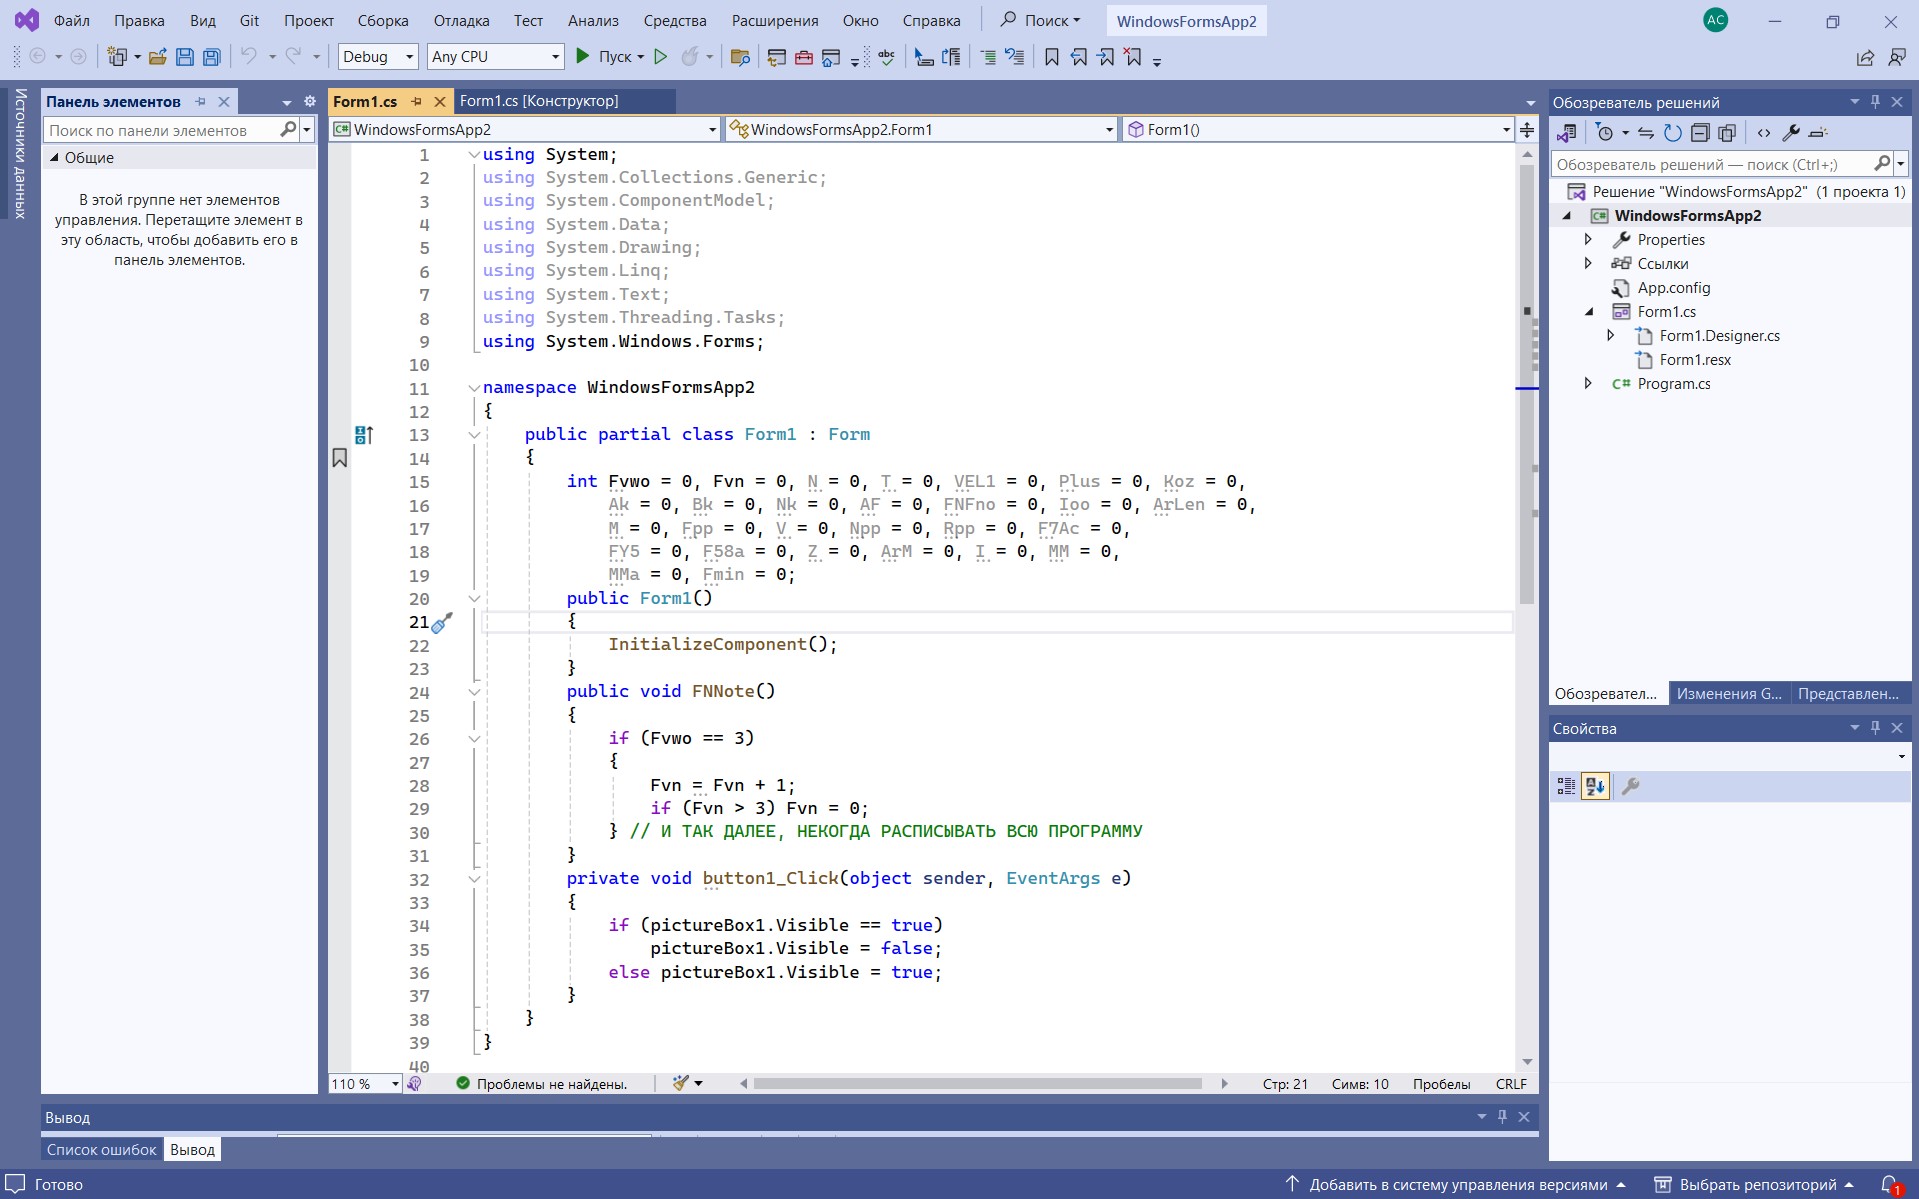This screenshot has width=1919, height=1199.
Task: Click the Toolbox search input field
Action: click(x=163, y=130)
